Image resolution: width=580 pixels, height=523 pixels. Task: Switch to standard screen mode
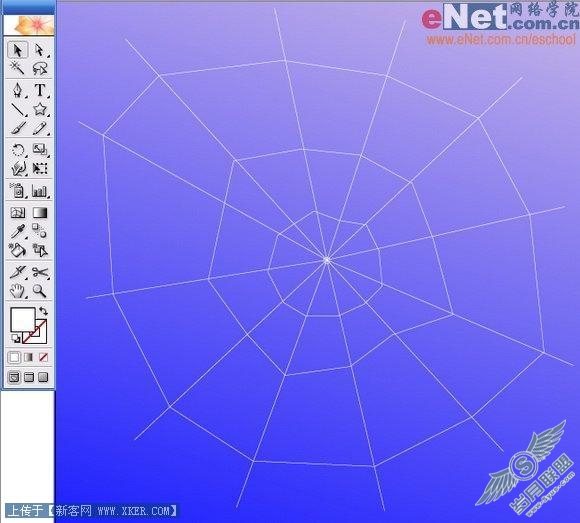pos(14,377)
